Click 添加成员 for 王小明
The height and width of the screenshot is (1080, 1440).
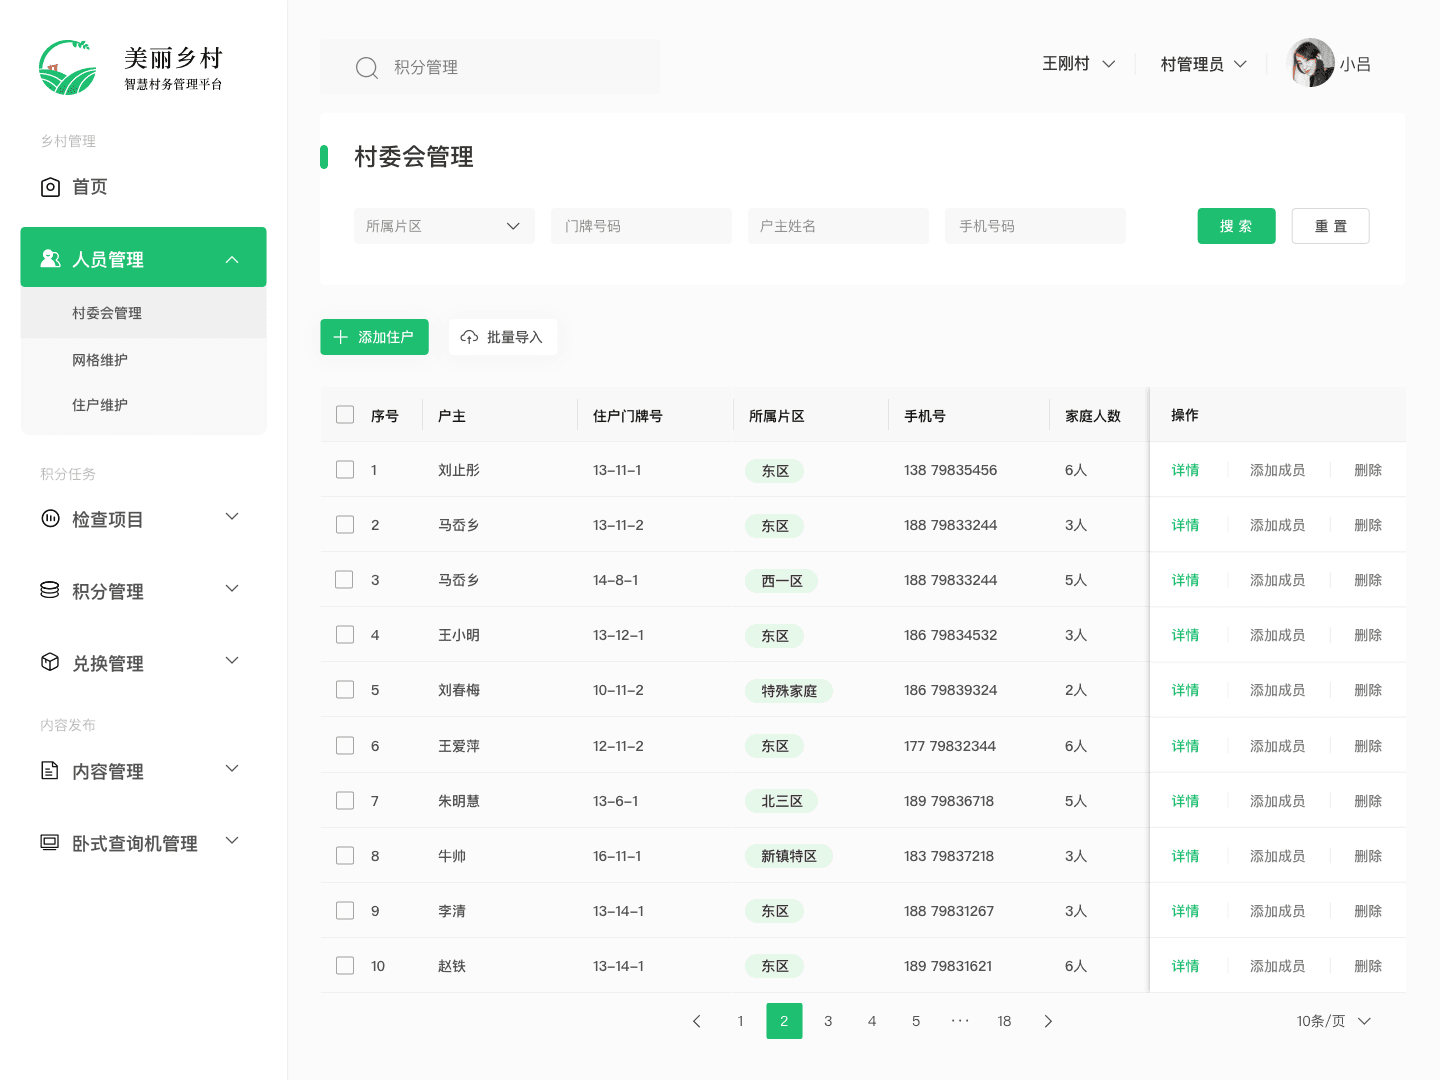[x=1278, y=635]
